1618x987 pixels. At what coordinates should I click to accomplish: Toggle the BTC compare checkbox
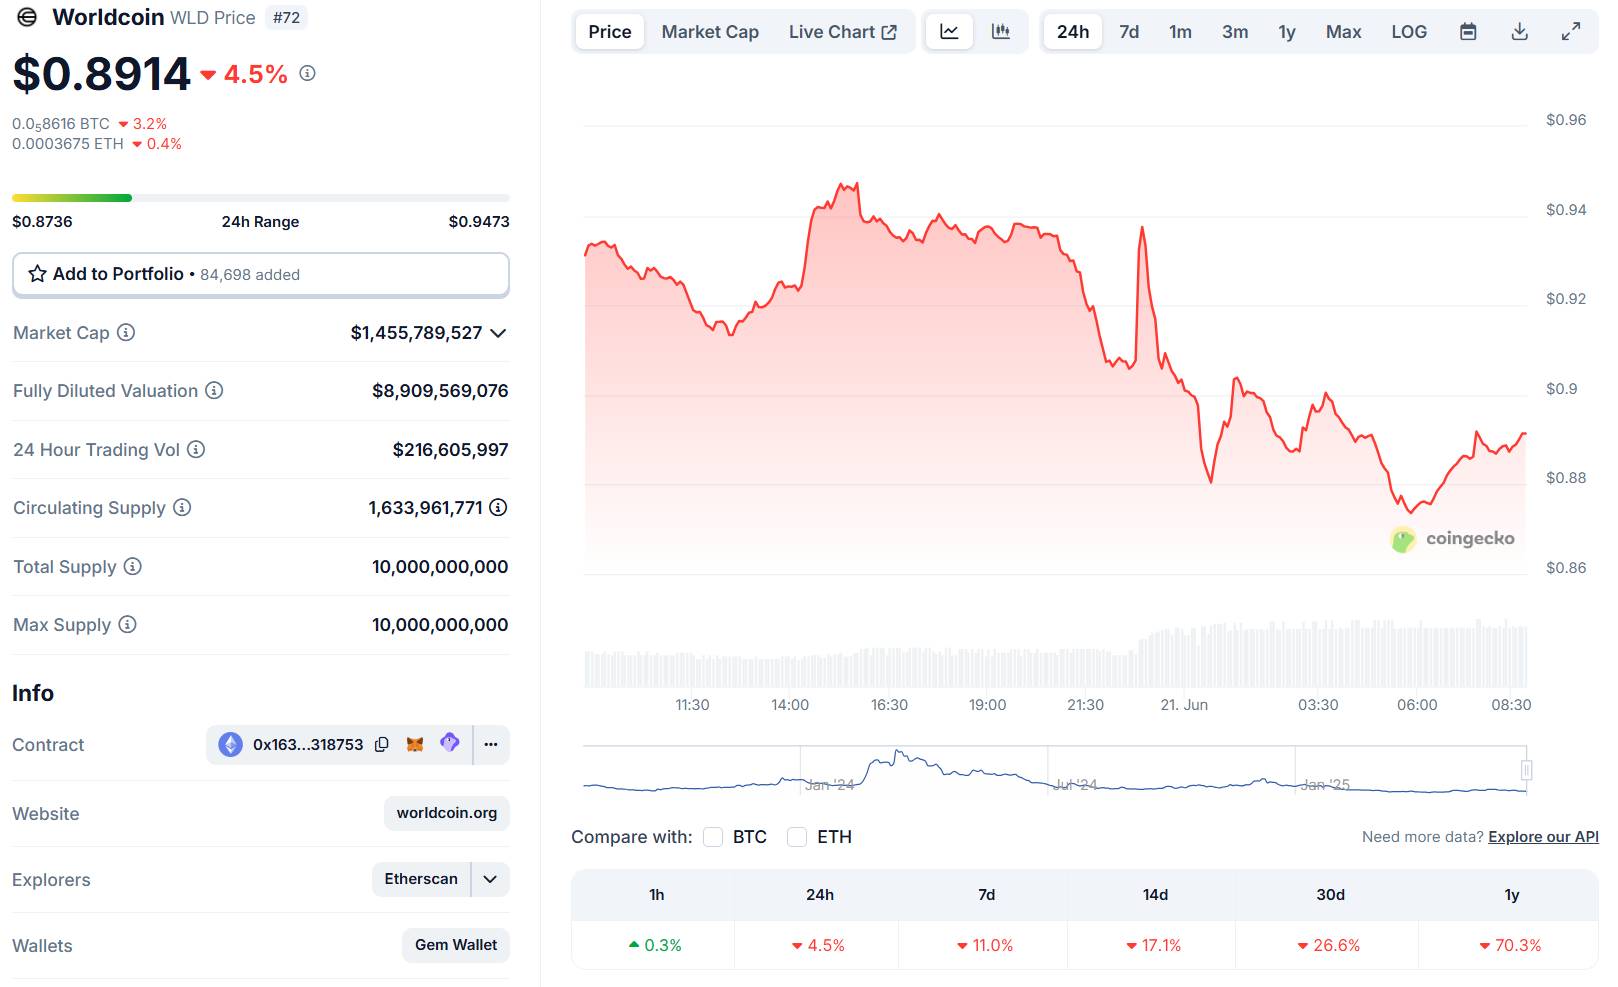pyautogui.click(x=713, y=837)
